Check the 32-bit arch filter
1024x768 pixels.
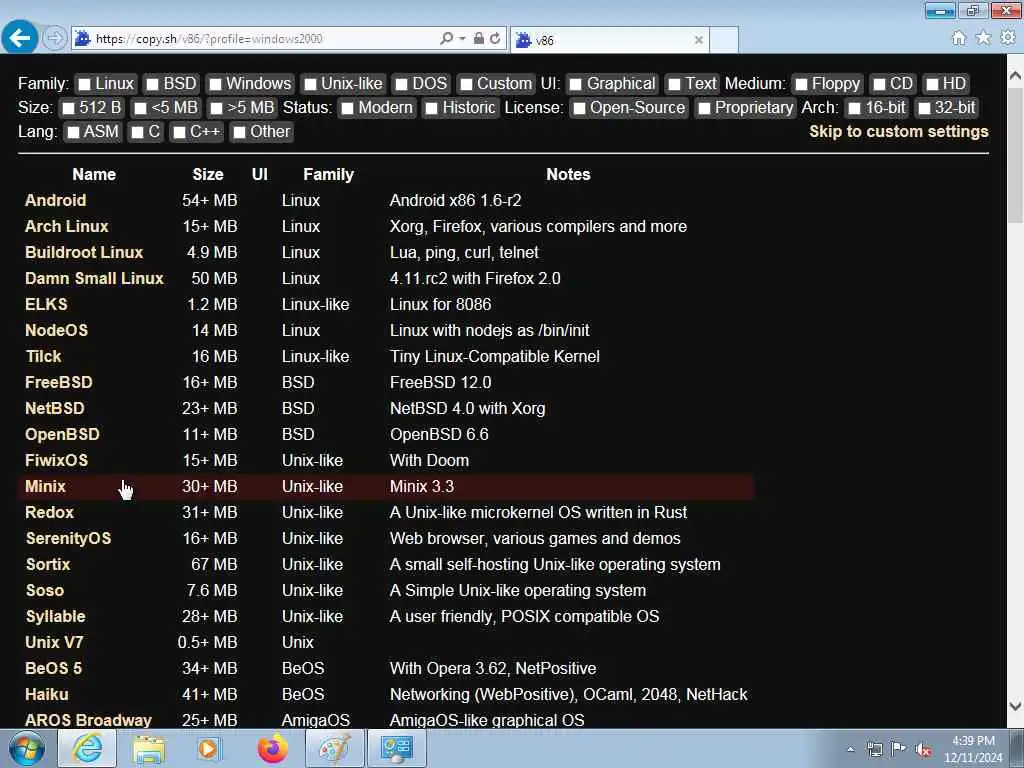pos(923,108)
